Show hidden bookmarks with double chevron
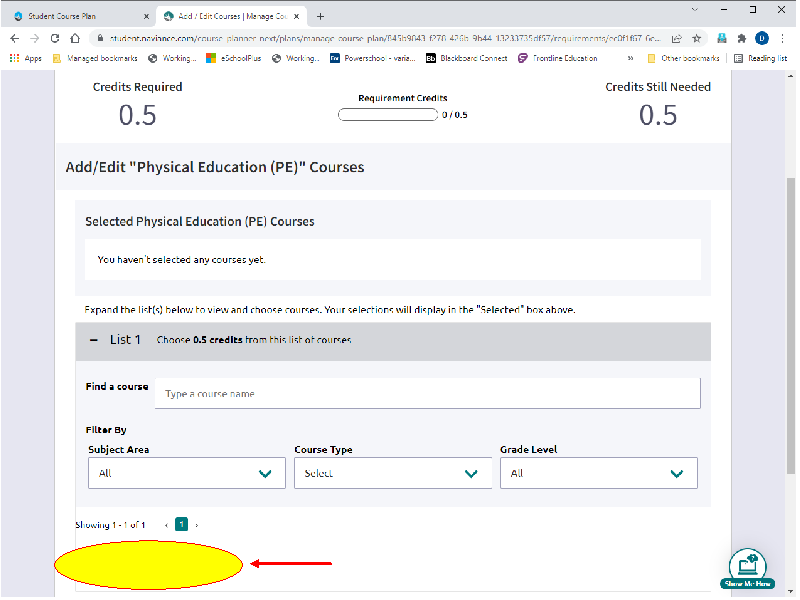The height and width of the screenshot is (600, 800). pyautogui.click(x=631, y=58)
